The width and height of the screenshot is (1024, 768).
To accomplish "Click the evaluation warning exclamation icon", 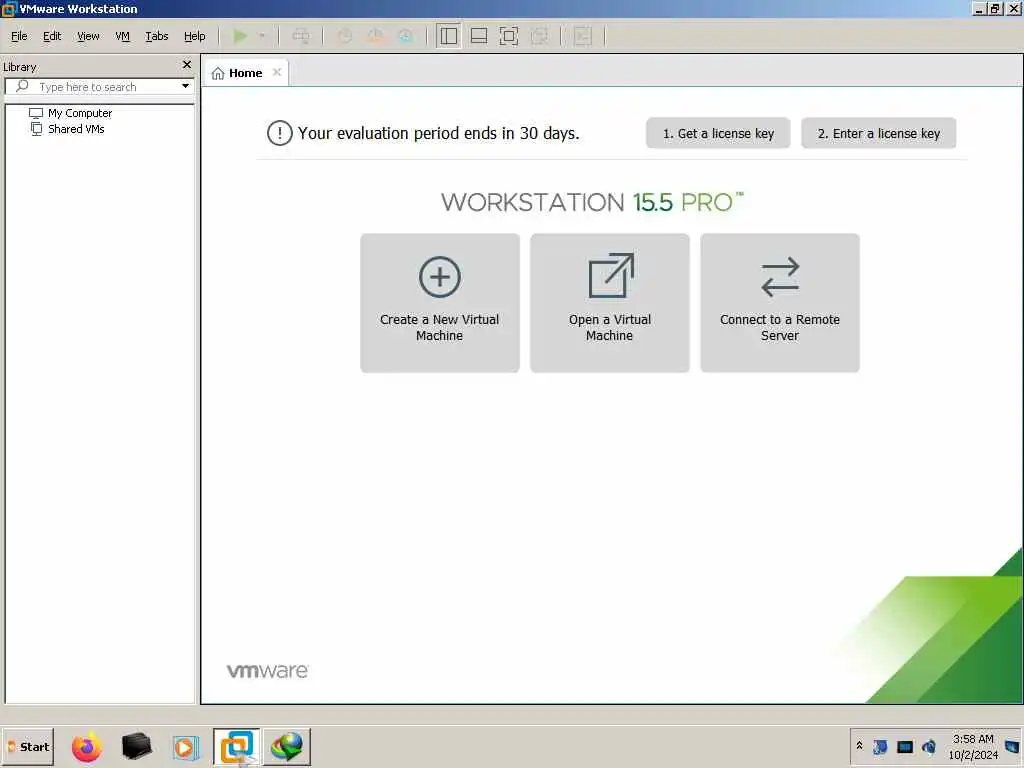I will coord(280,133).
